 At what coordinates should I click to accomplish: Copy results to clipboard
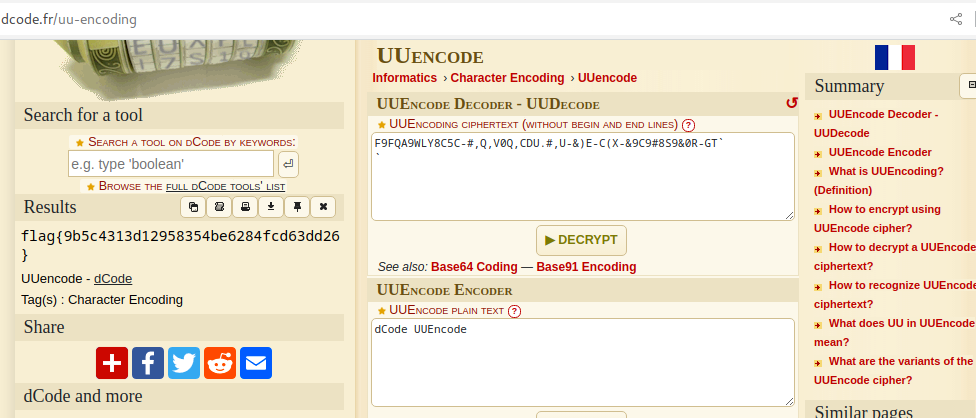coord(193,207)
